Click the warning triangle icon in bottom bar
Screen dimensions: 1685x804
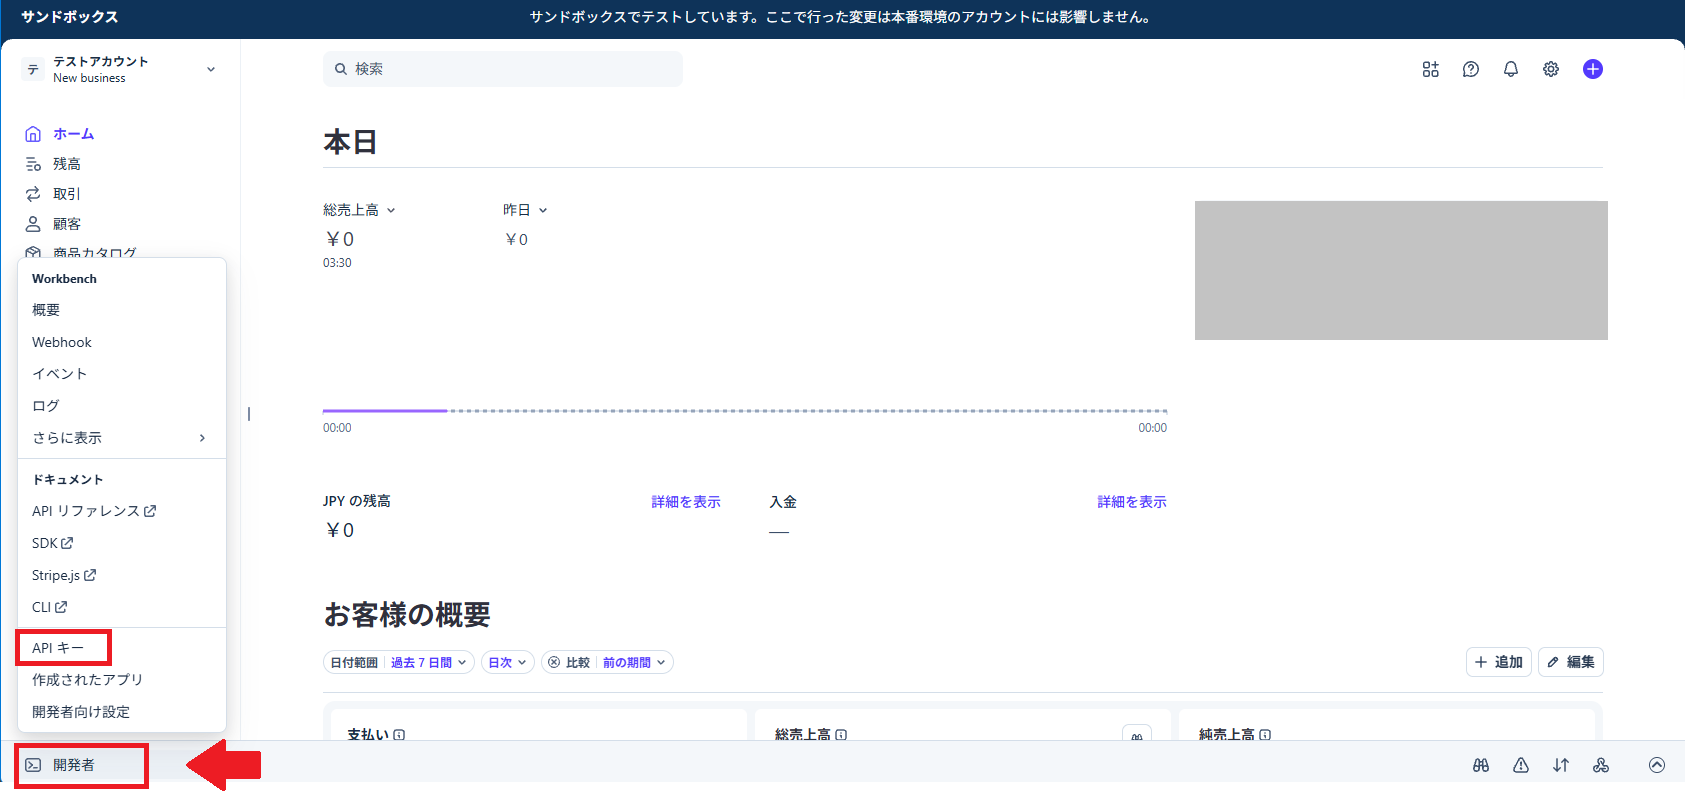[x=1521, y=765]
